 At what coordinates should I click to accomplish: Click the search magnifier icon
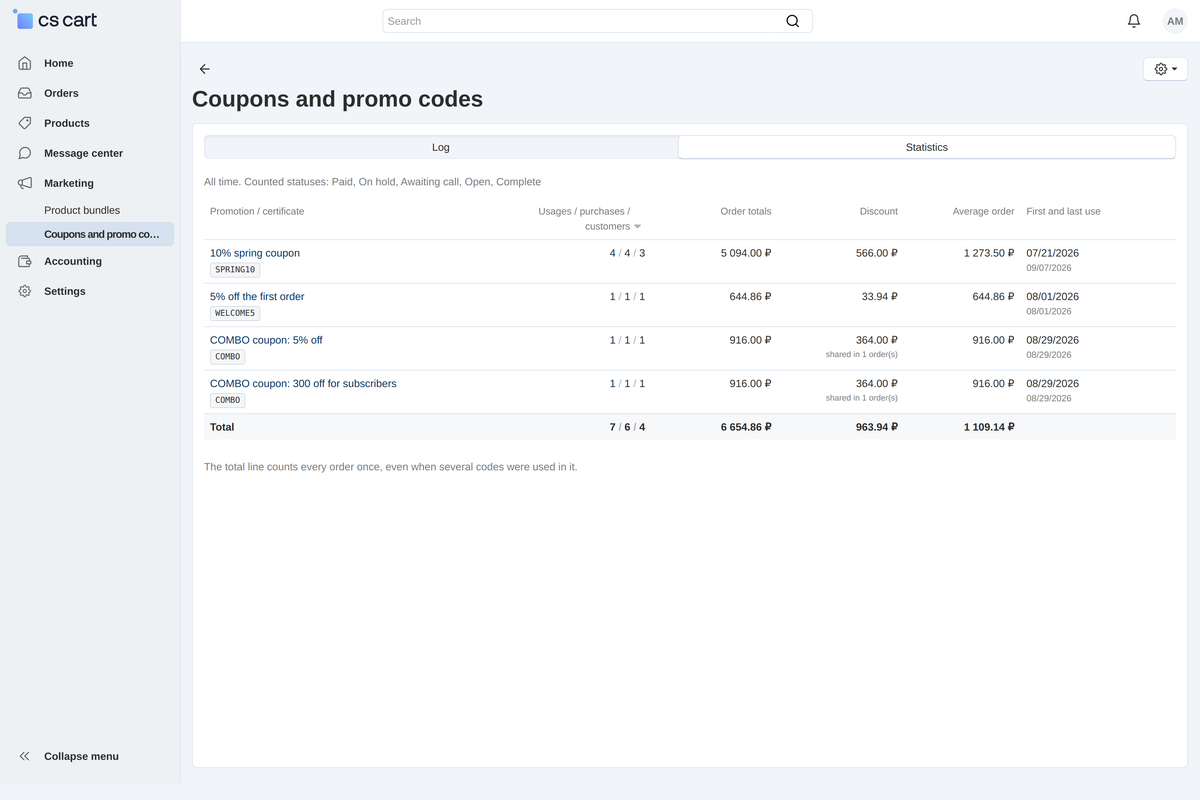pyautogui.click(x=793, y=21)
